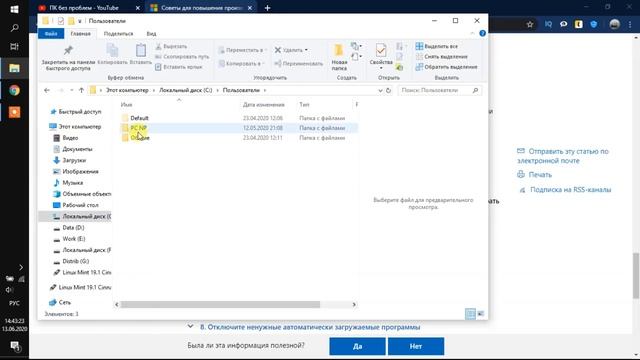Click the Refresh icon in address bar
Viewport: 640px width, 360px height.
[x=389, y=90]
